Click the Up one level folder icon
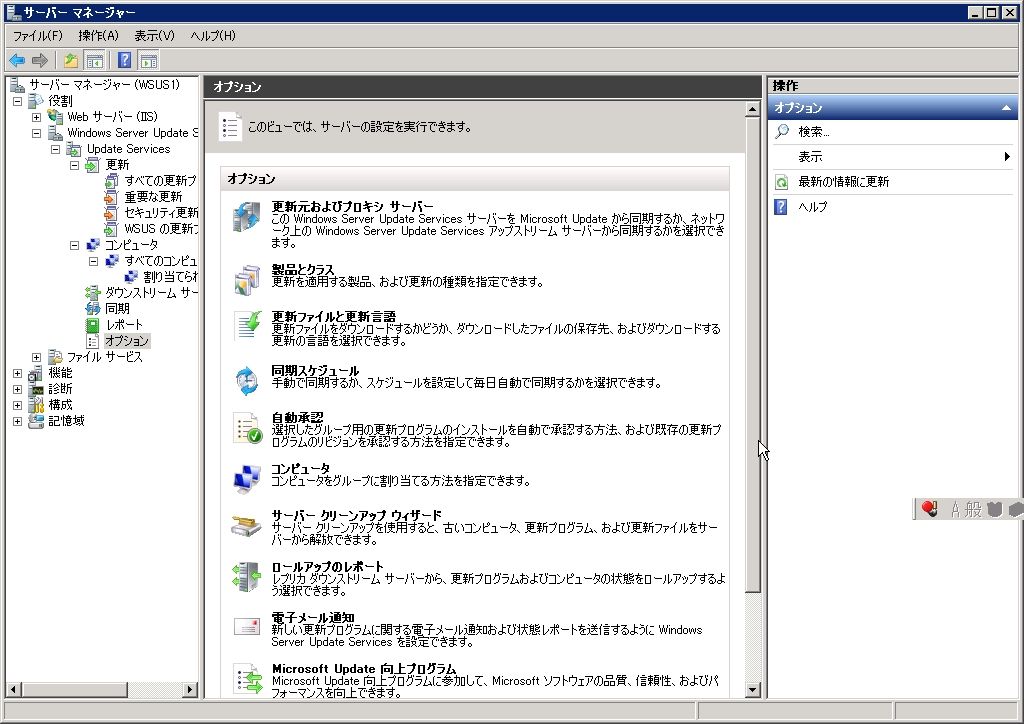This screenshot has height=724, width=1024. click(x=71, y=61)
